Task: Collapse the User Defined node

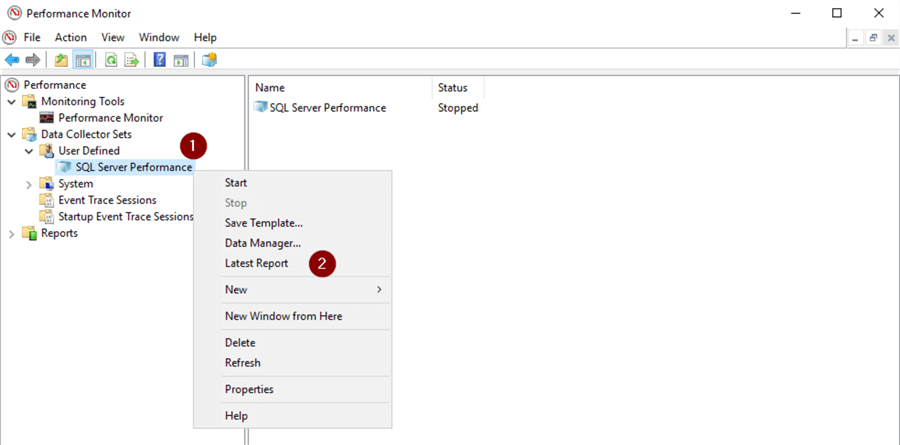Action: coord(29,151)
